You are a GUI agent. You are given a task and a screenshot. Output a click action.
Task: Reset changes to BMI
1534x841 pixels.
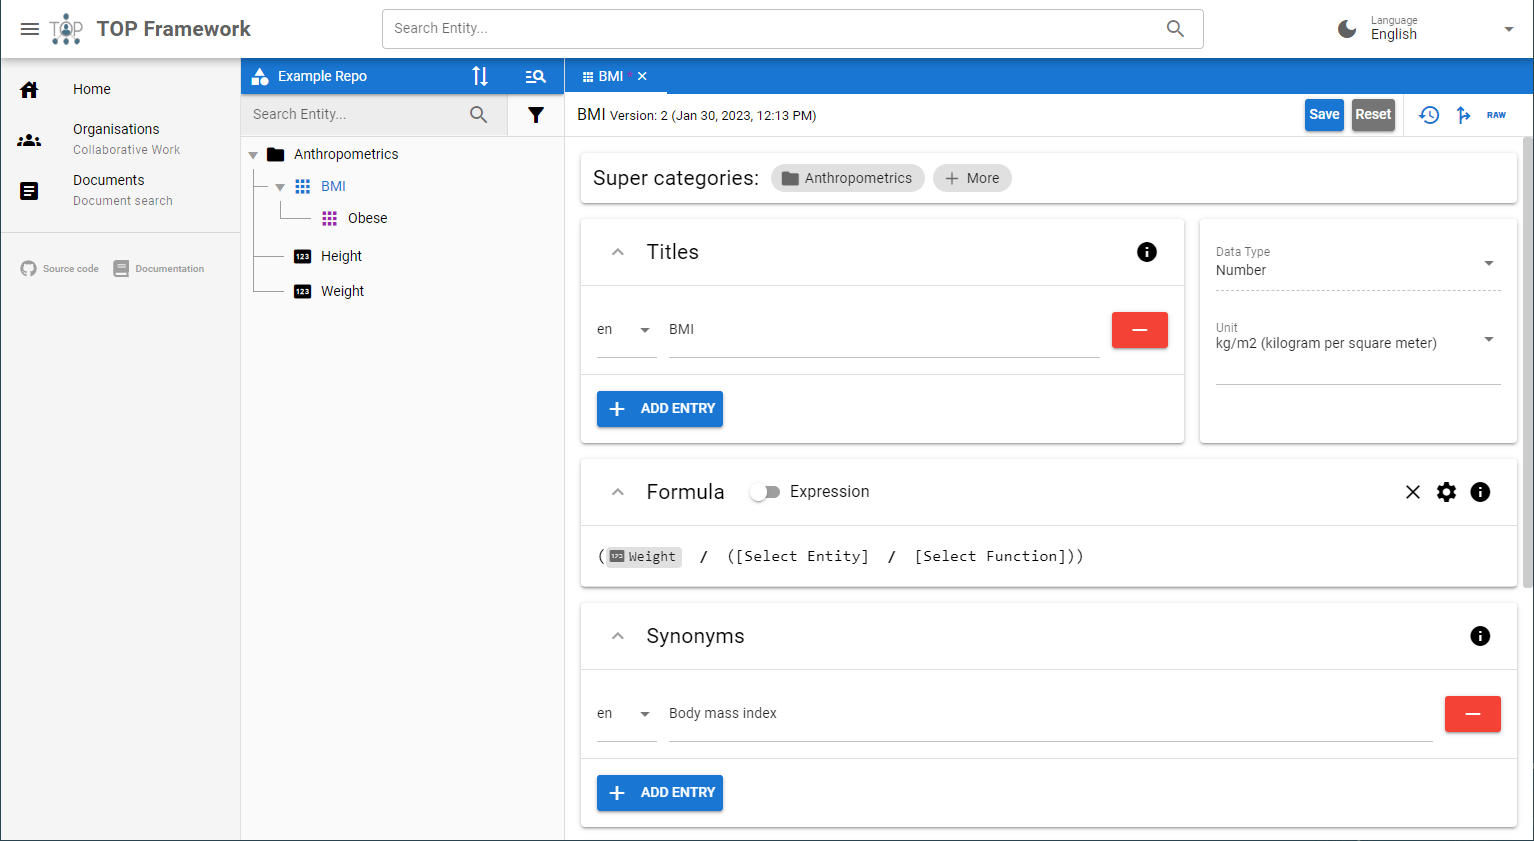[1373, 114]
